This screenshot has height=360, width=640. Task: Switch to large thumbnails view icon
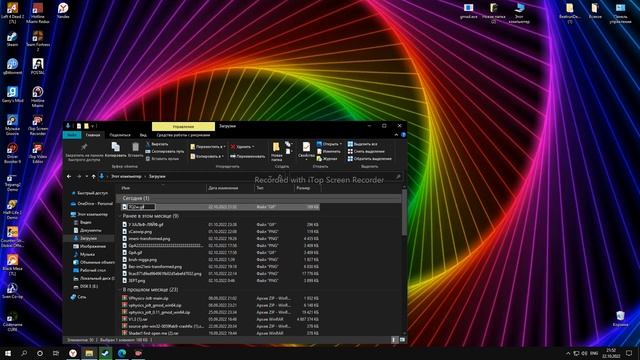[x=402, y=340]
